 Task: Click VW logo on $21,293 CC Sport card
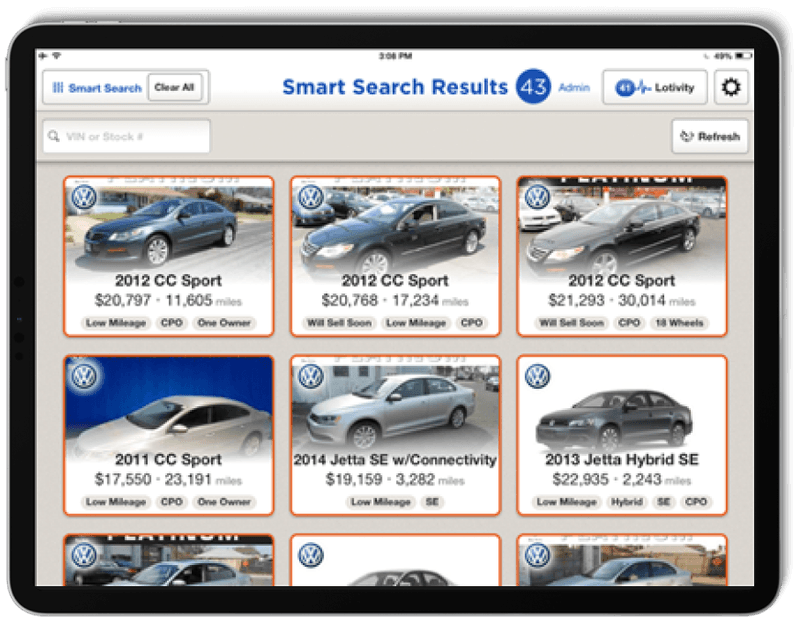pos(537,197)
